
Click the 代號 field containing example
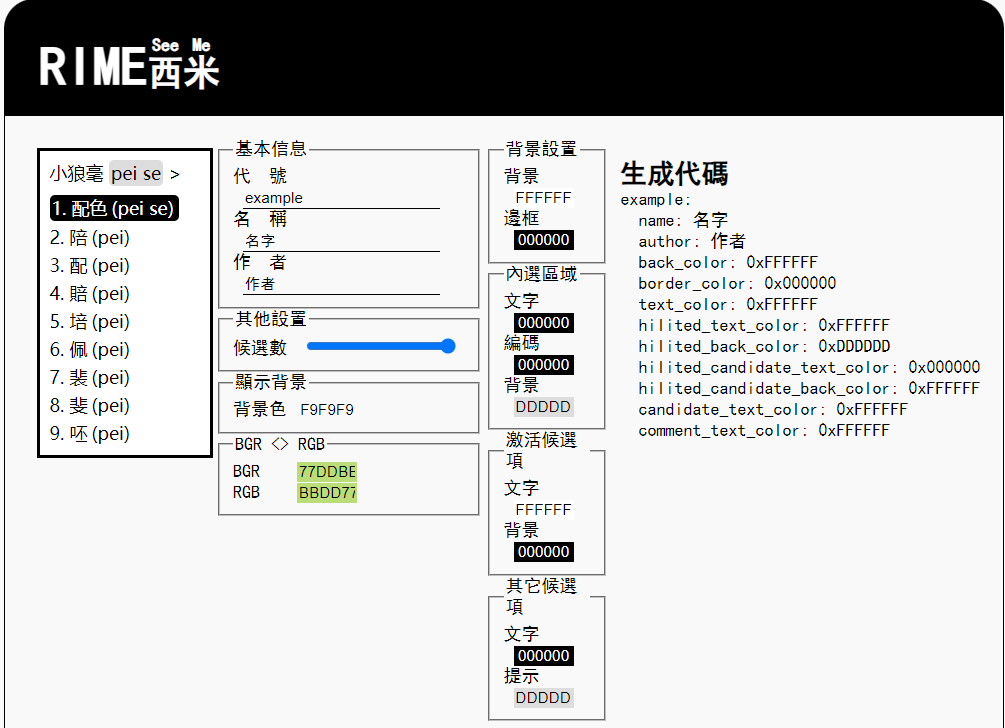(x=341, y=198)
